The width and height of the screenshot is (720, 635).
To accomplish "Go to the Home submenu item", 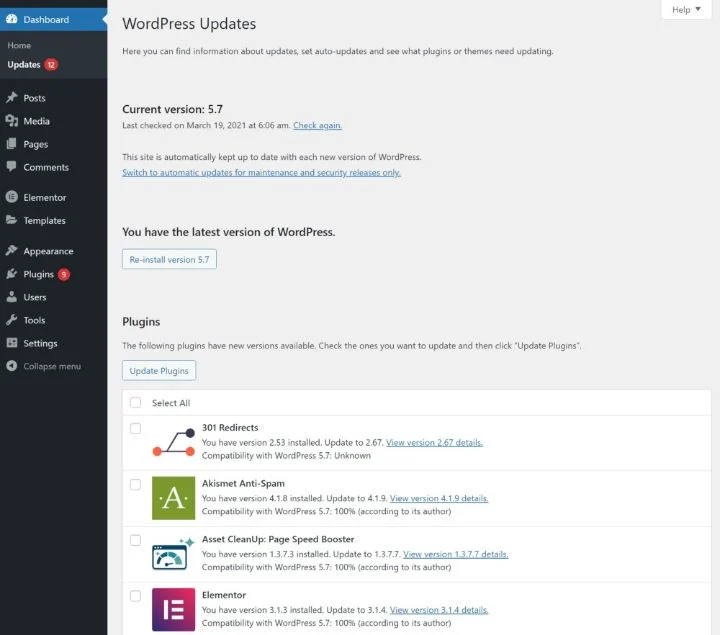I will pyautogui.click(x=19, y=46).
